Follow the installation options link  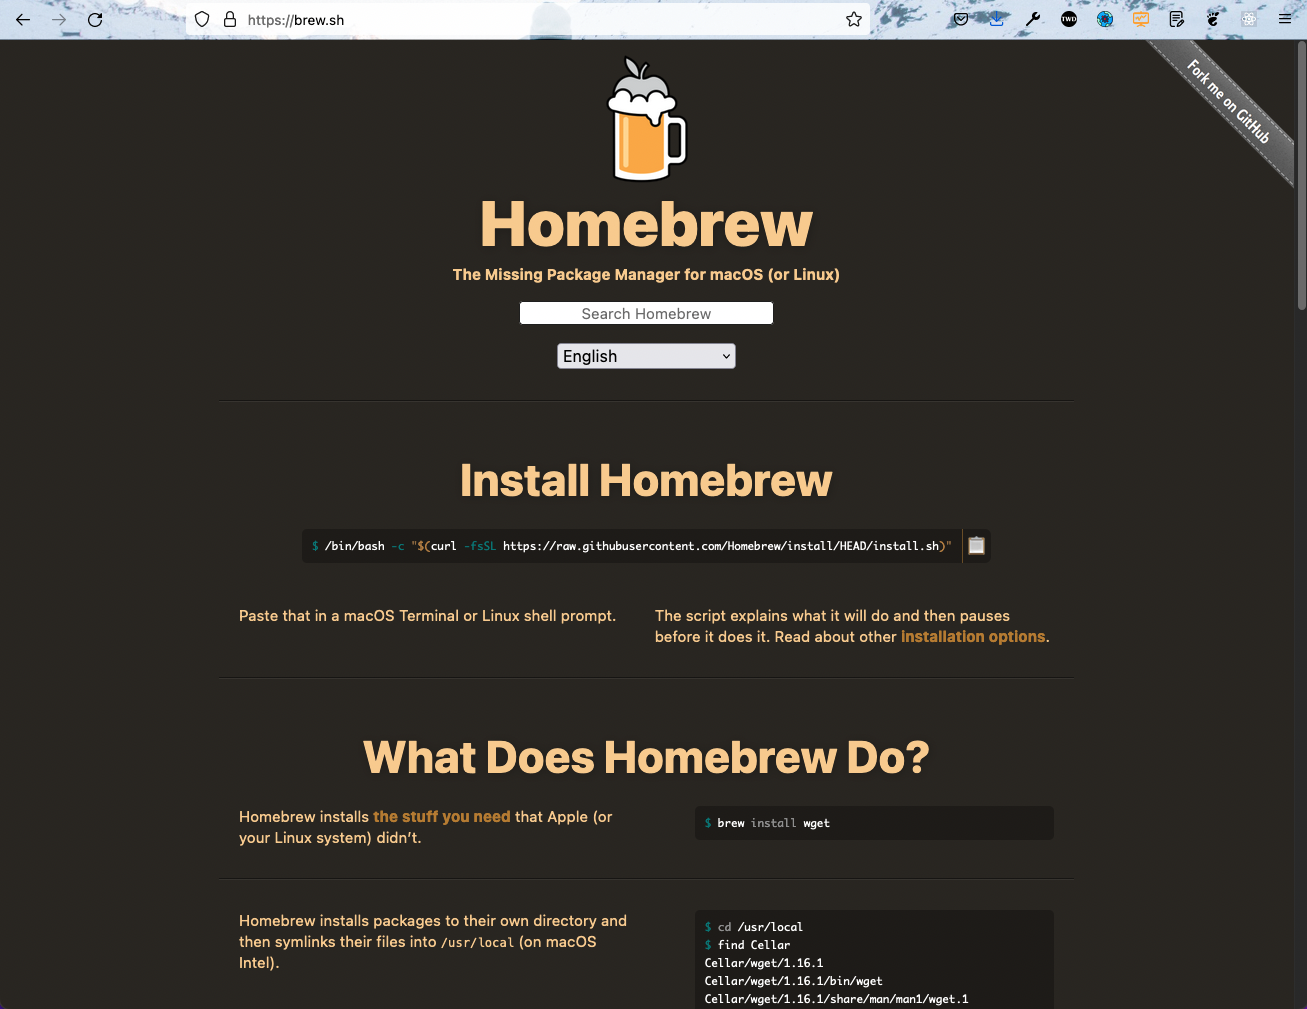point(973,637)
